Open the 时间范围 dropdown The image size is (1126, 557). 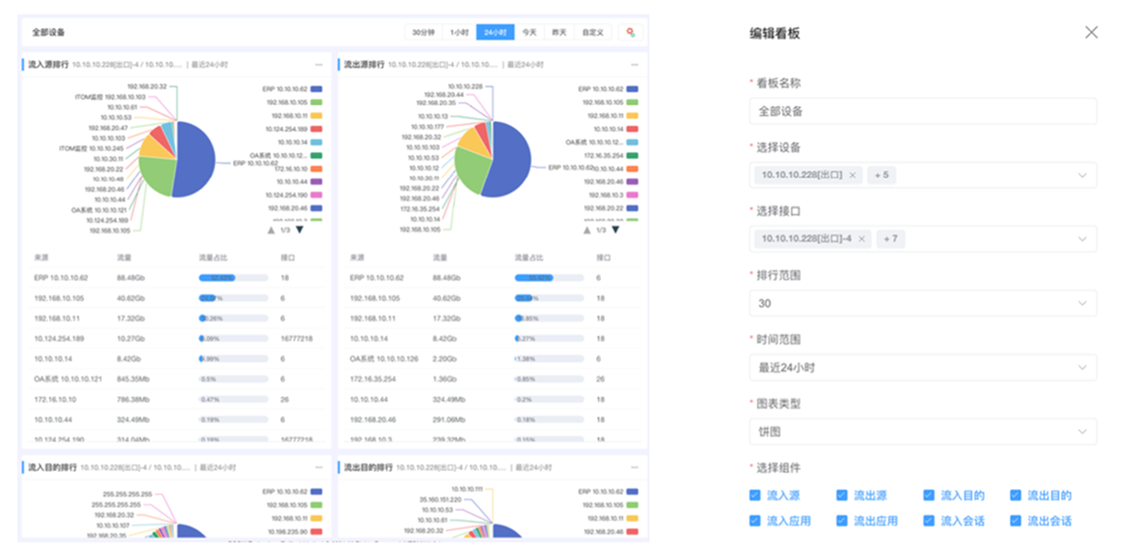click(922, 367)
